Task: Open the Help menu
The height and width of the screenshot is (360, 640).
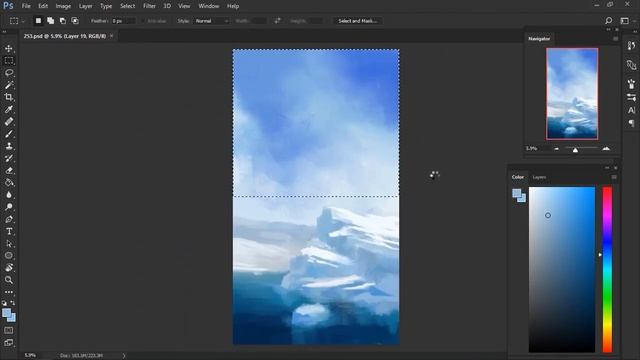Action: click(x=233, y=6)
